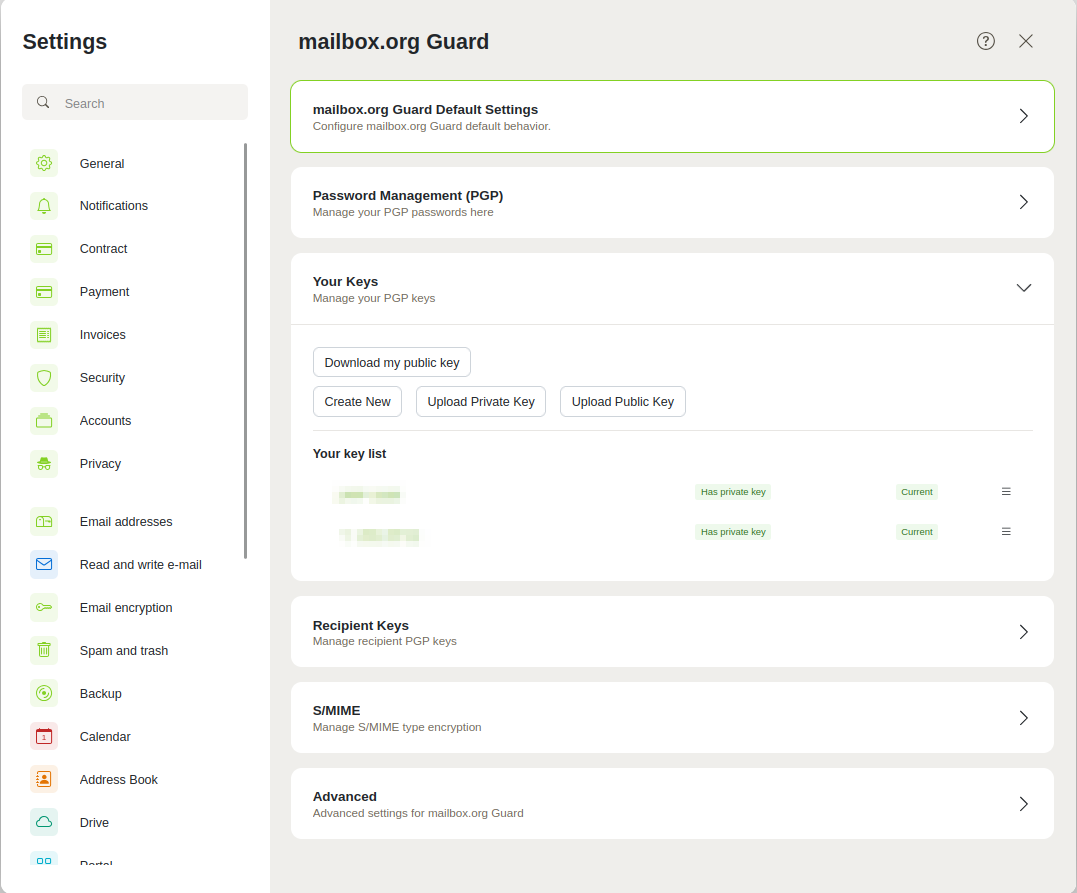Viewport: 1077px width, 893px height.
Task: Open Privacy via the incognito icon
Action: pos(44,464)
